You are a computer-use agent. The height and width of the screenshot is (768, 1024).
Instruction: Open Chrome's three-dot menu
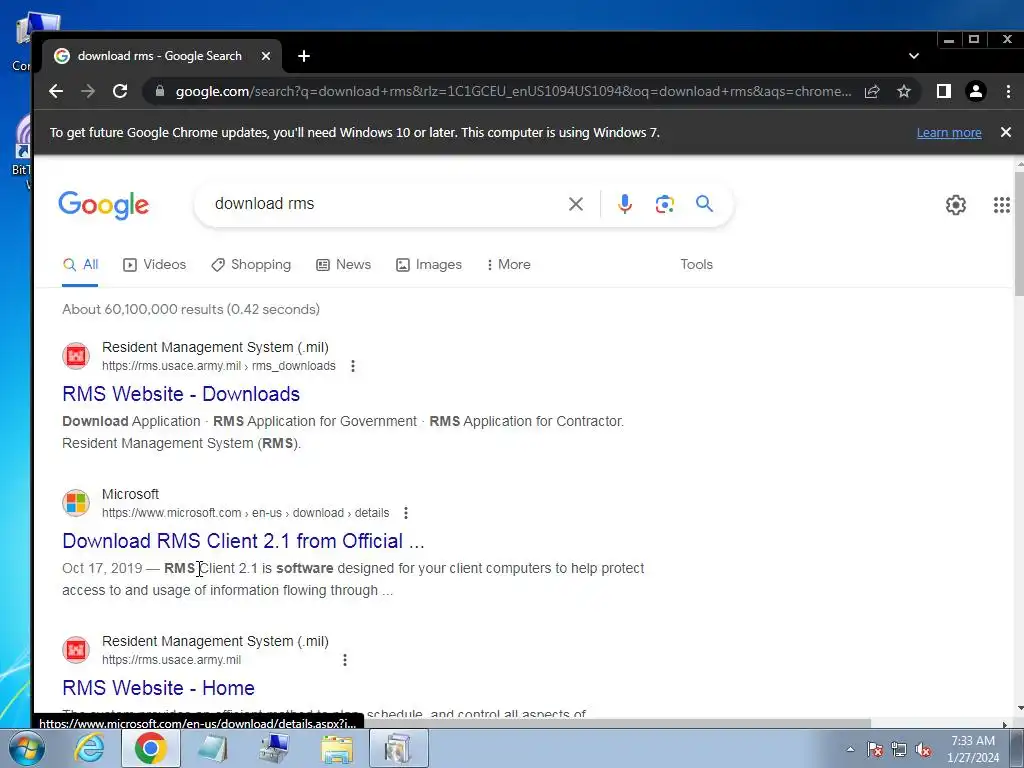pyautogui.click(x=1008, y=91)
